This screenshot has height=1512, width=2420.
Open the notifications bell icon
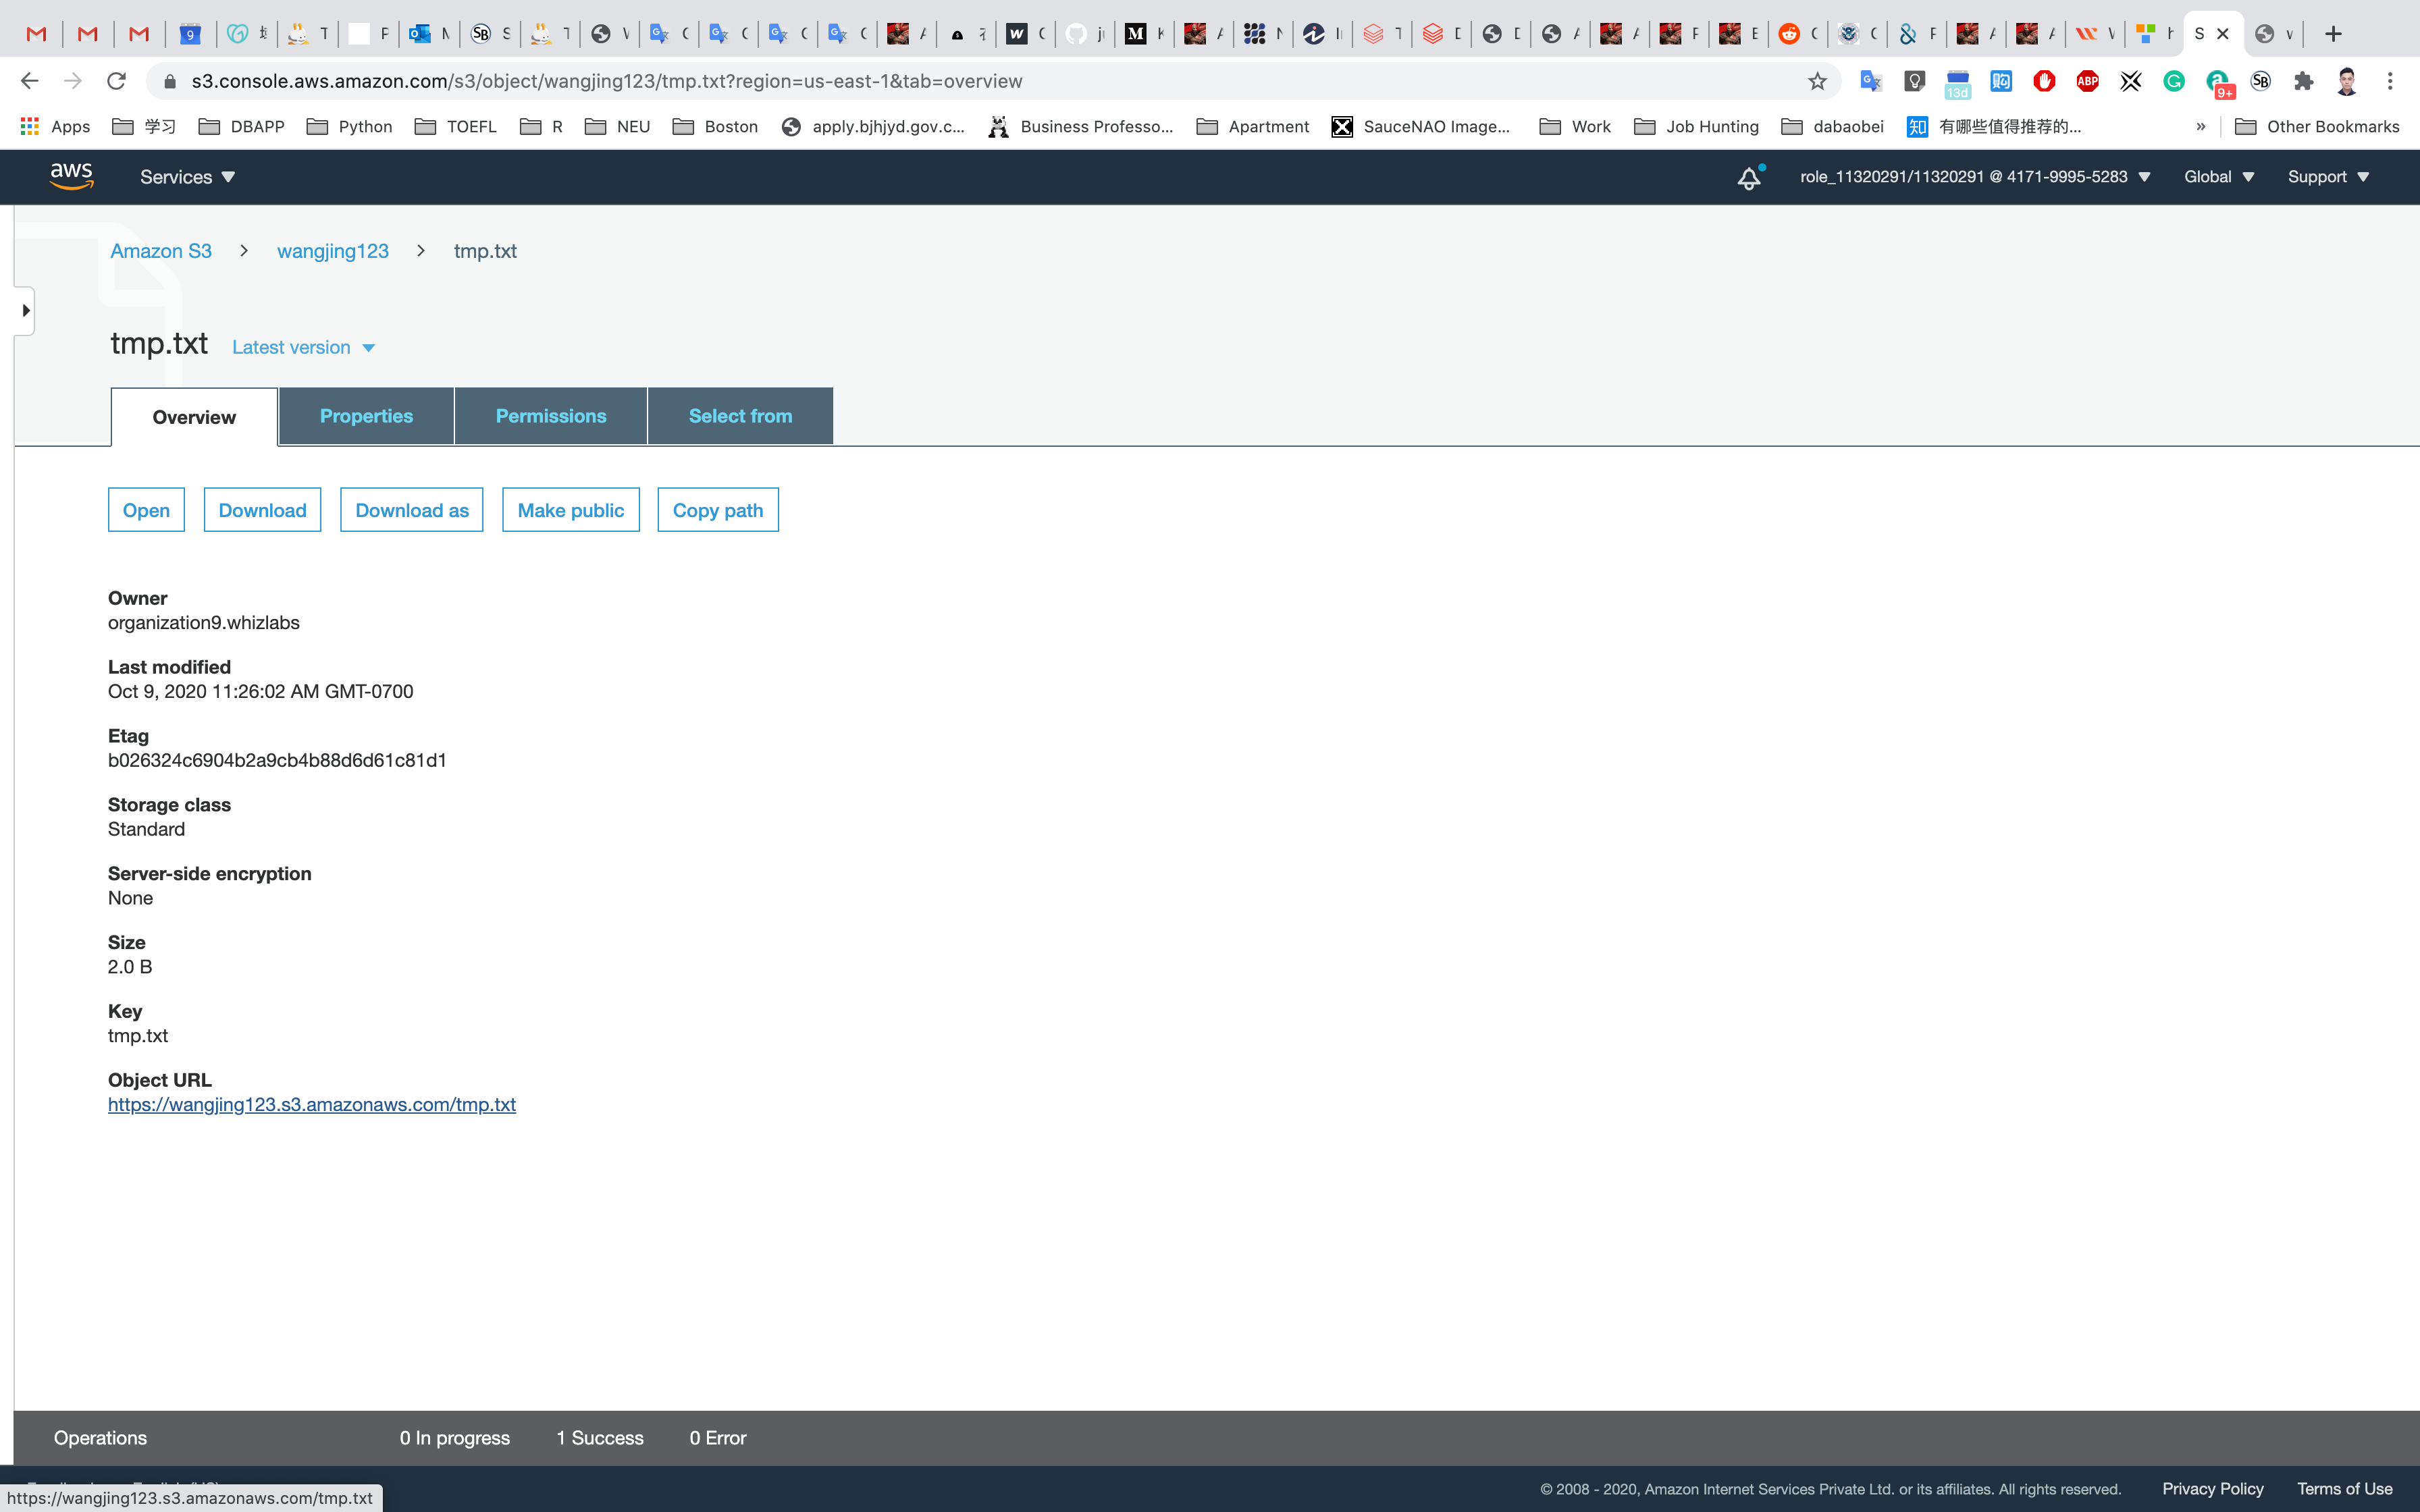pos(1748,178)
